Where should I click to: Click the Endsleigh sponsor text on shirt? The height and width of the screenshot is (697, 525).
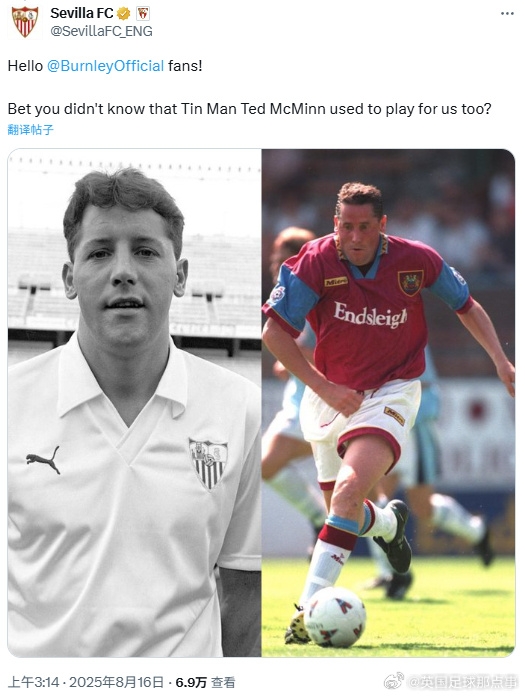tap(370, 315)
